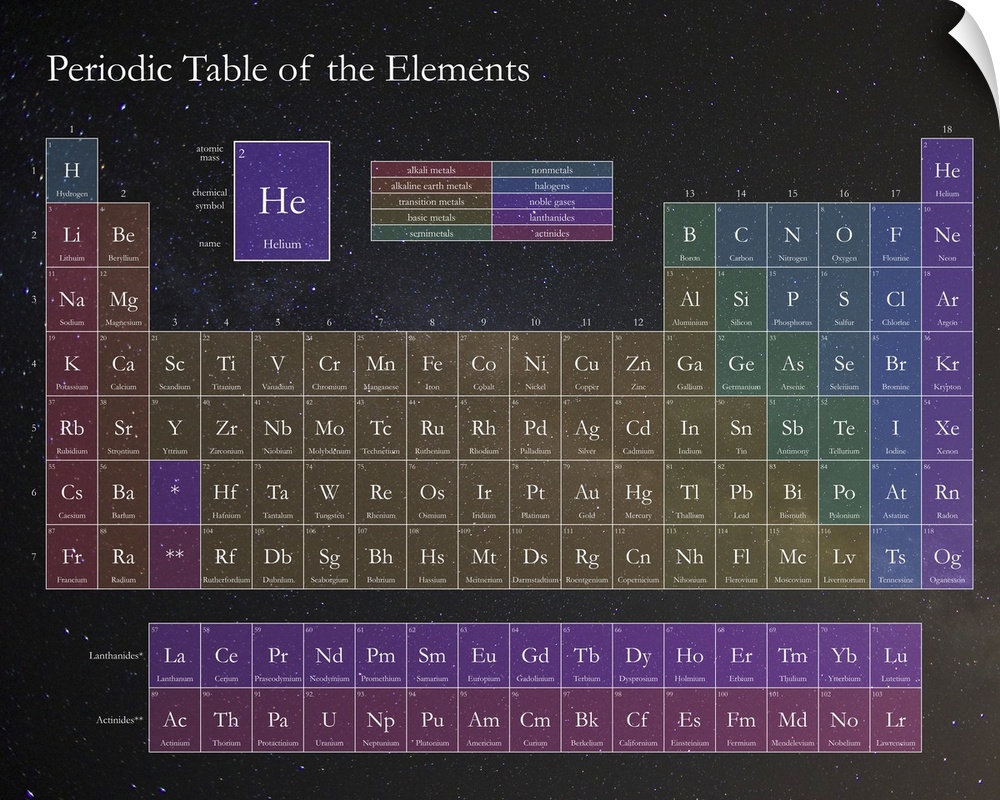Click the Francium (Fr) element tile
Viewport: 1000px width, 800px height.
(72, 556)
